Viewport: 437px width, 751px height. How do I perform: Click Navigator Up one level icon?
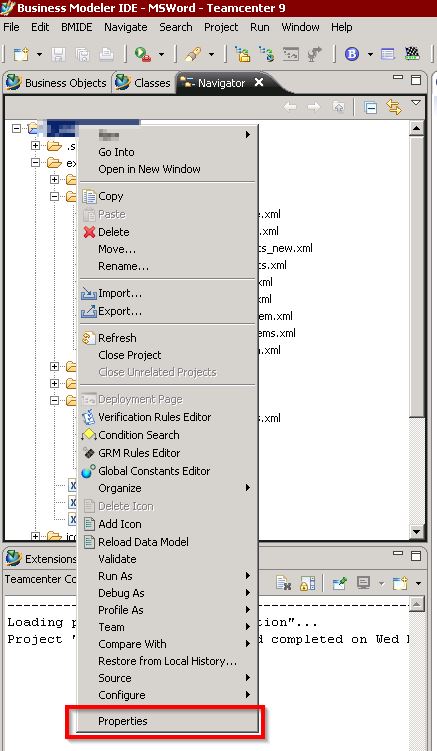pyautogui.click(x=339, y=107)
